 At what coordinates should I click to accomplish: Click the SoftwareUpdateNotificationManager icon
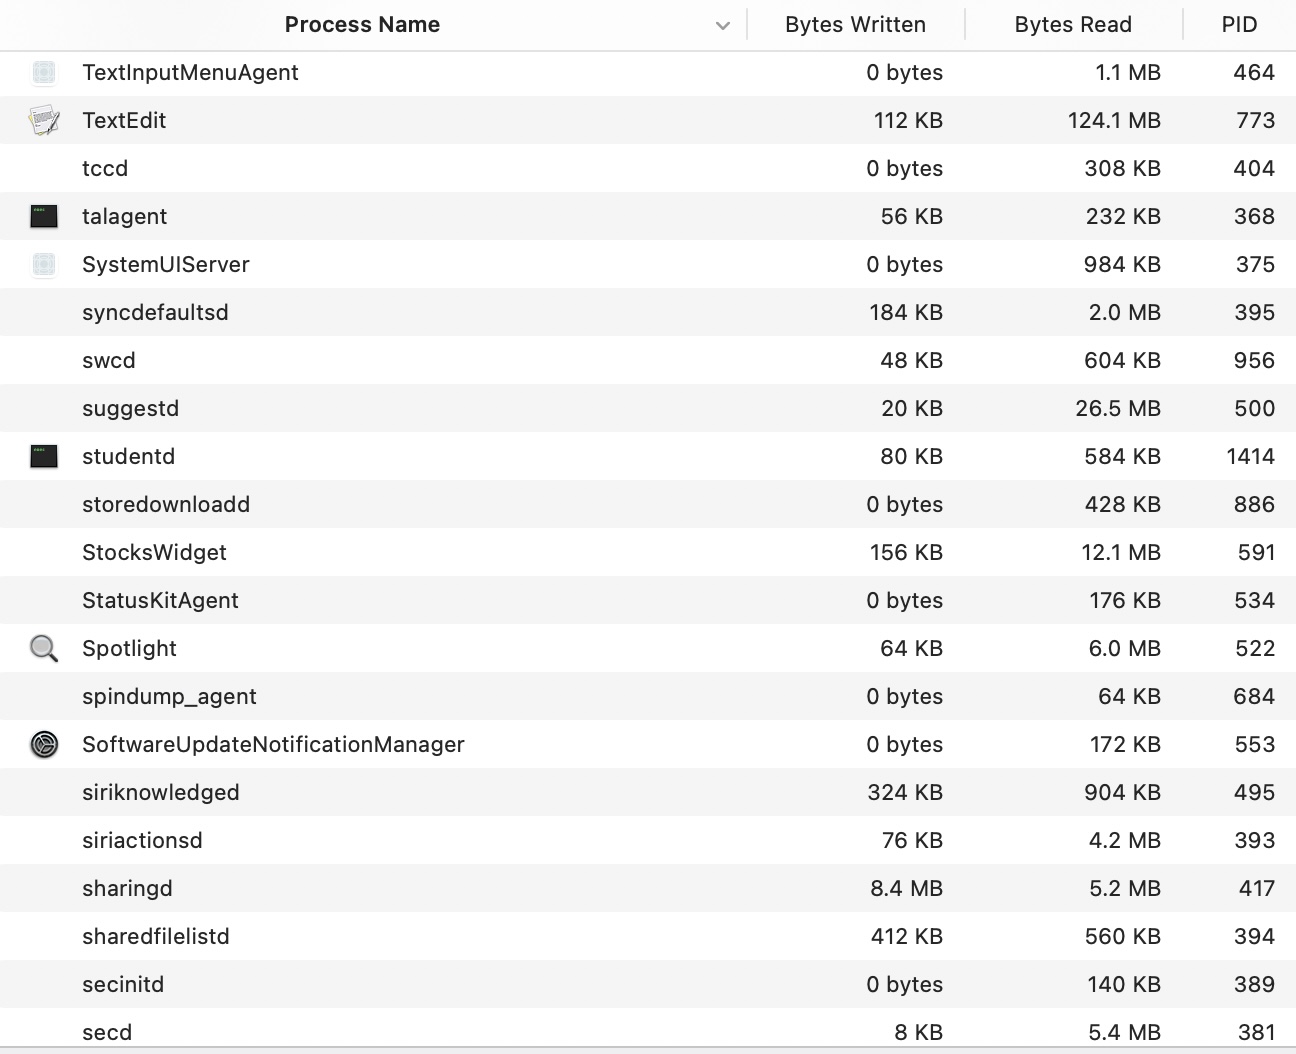point(44,745)
